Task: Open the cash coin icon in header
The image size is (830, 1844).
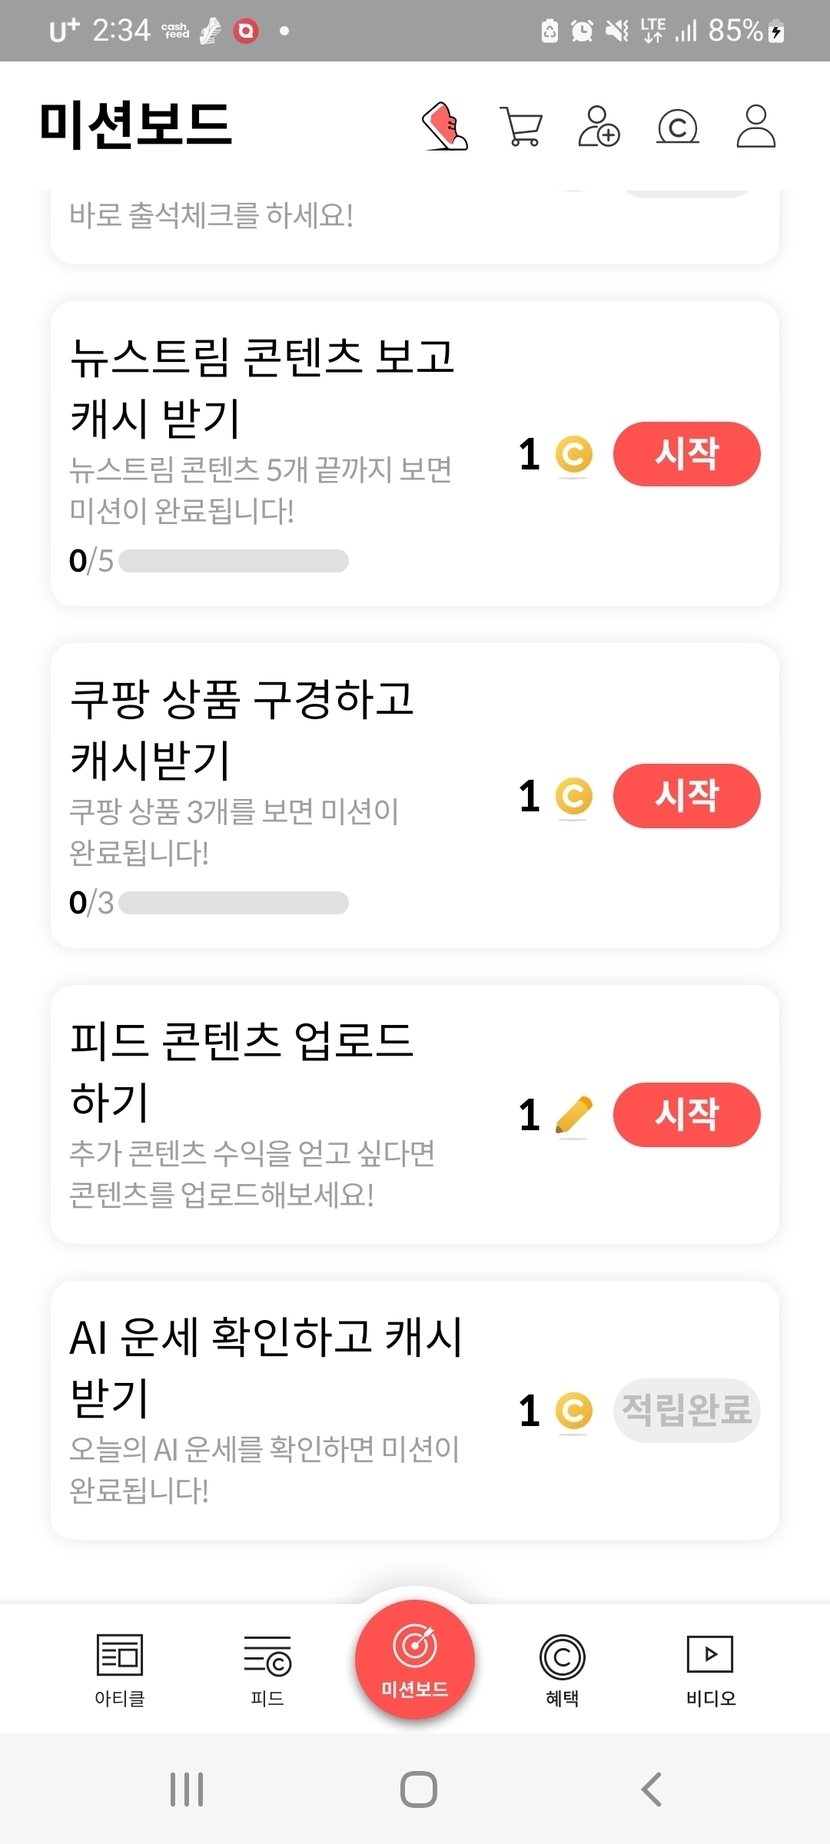Action: pos(677,127)
